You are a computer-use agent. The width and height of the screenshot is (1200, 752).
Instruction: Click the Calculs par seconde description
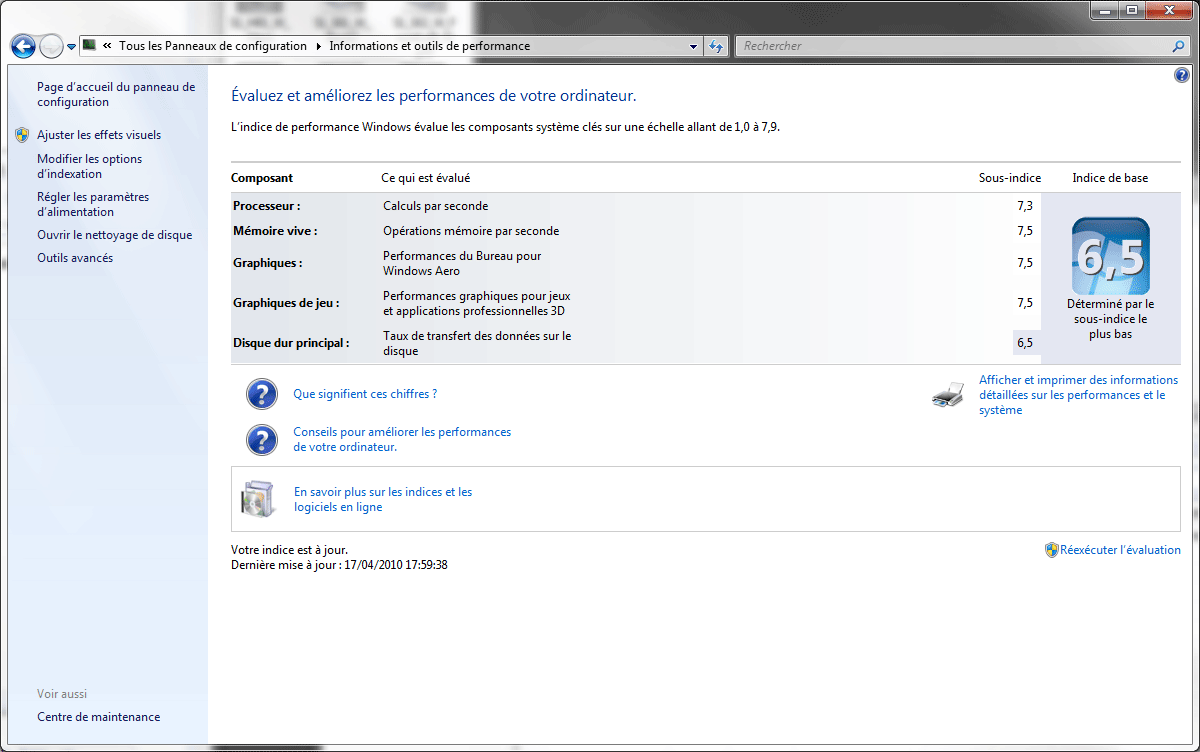coord(436,206)
